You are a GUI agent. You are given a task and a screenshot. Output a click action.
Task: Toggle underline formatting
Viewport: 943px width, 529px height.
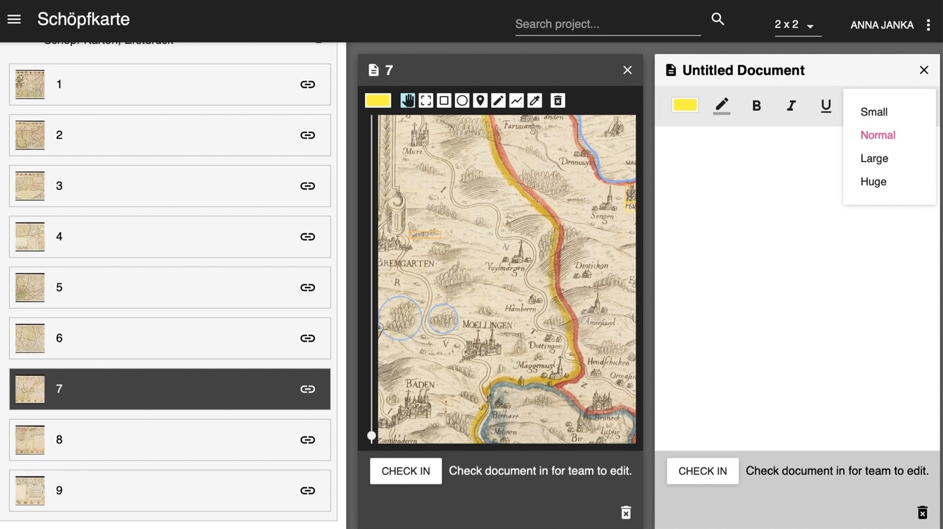pyautogui.click(x=826, y=106)
